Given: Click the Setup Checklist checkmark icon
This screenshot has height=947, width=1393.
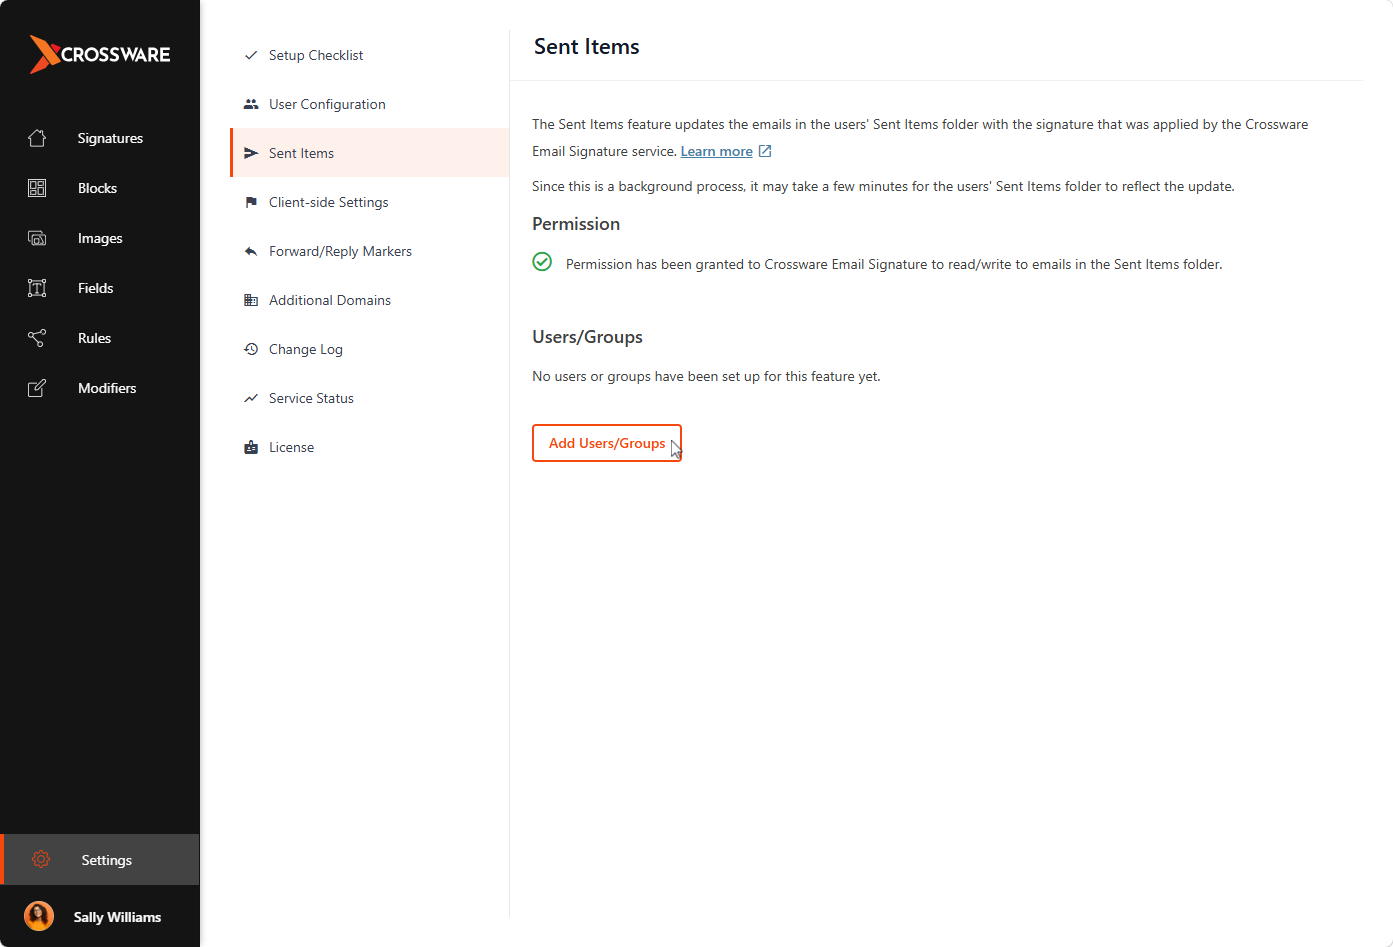Looking at the screenshot, I should click(x=251, y=55).
